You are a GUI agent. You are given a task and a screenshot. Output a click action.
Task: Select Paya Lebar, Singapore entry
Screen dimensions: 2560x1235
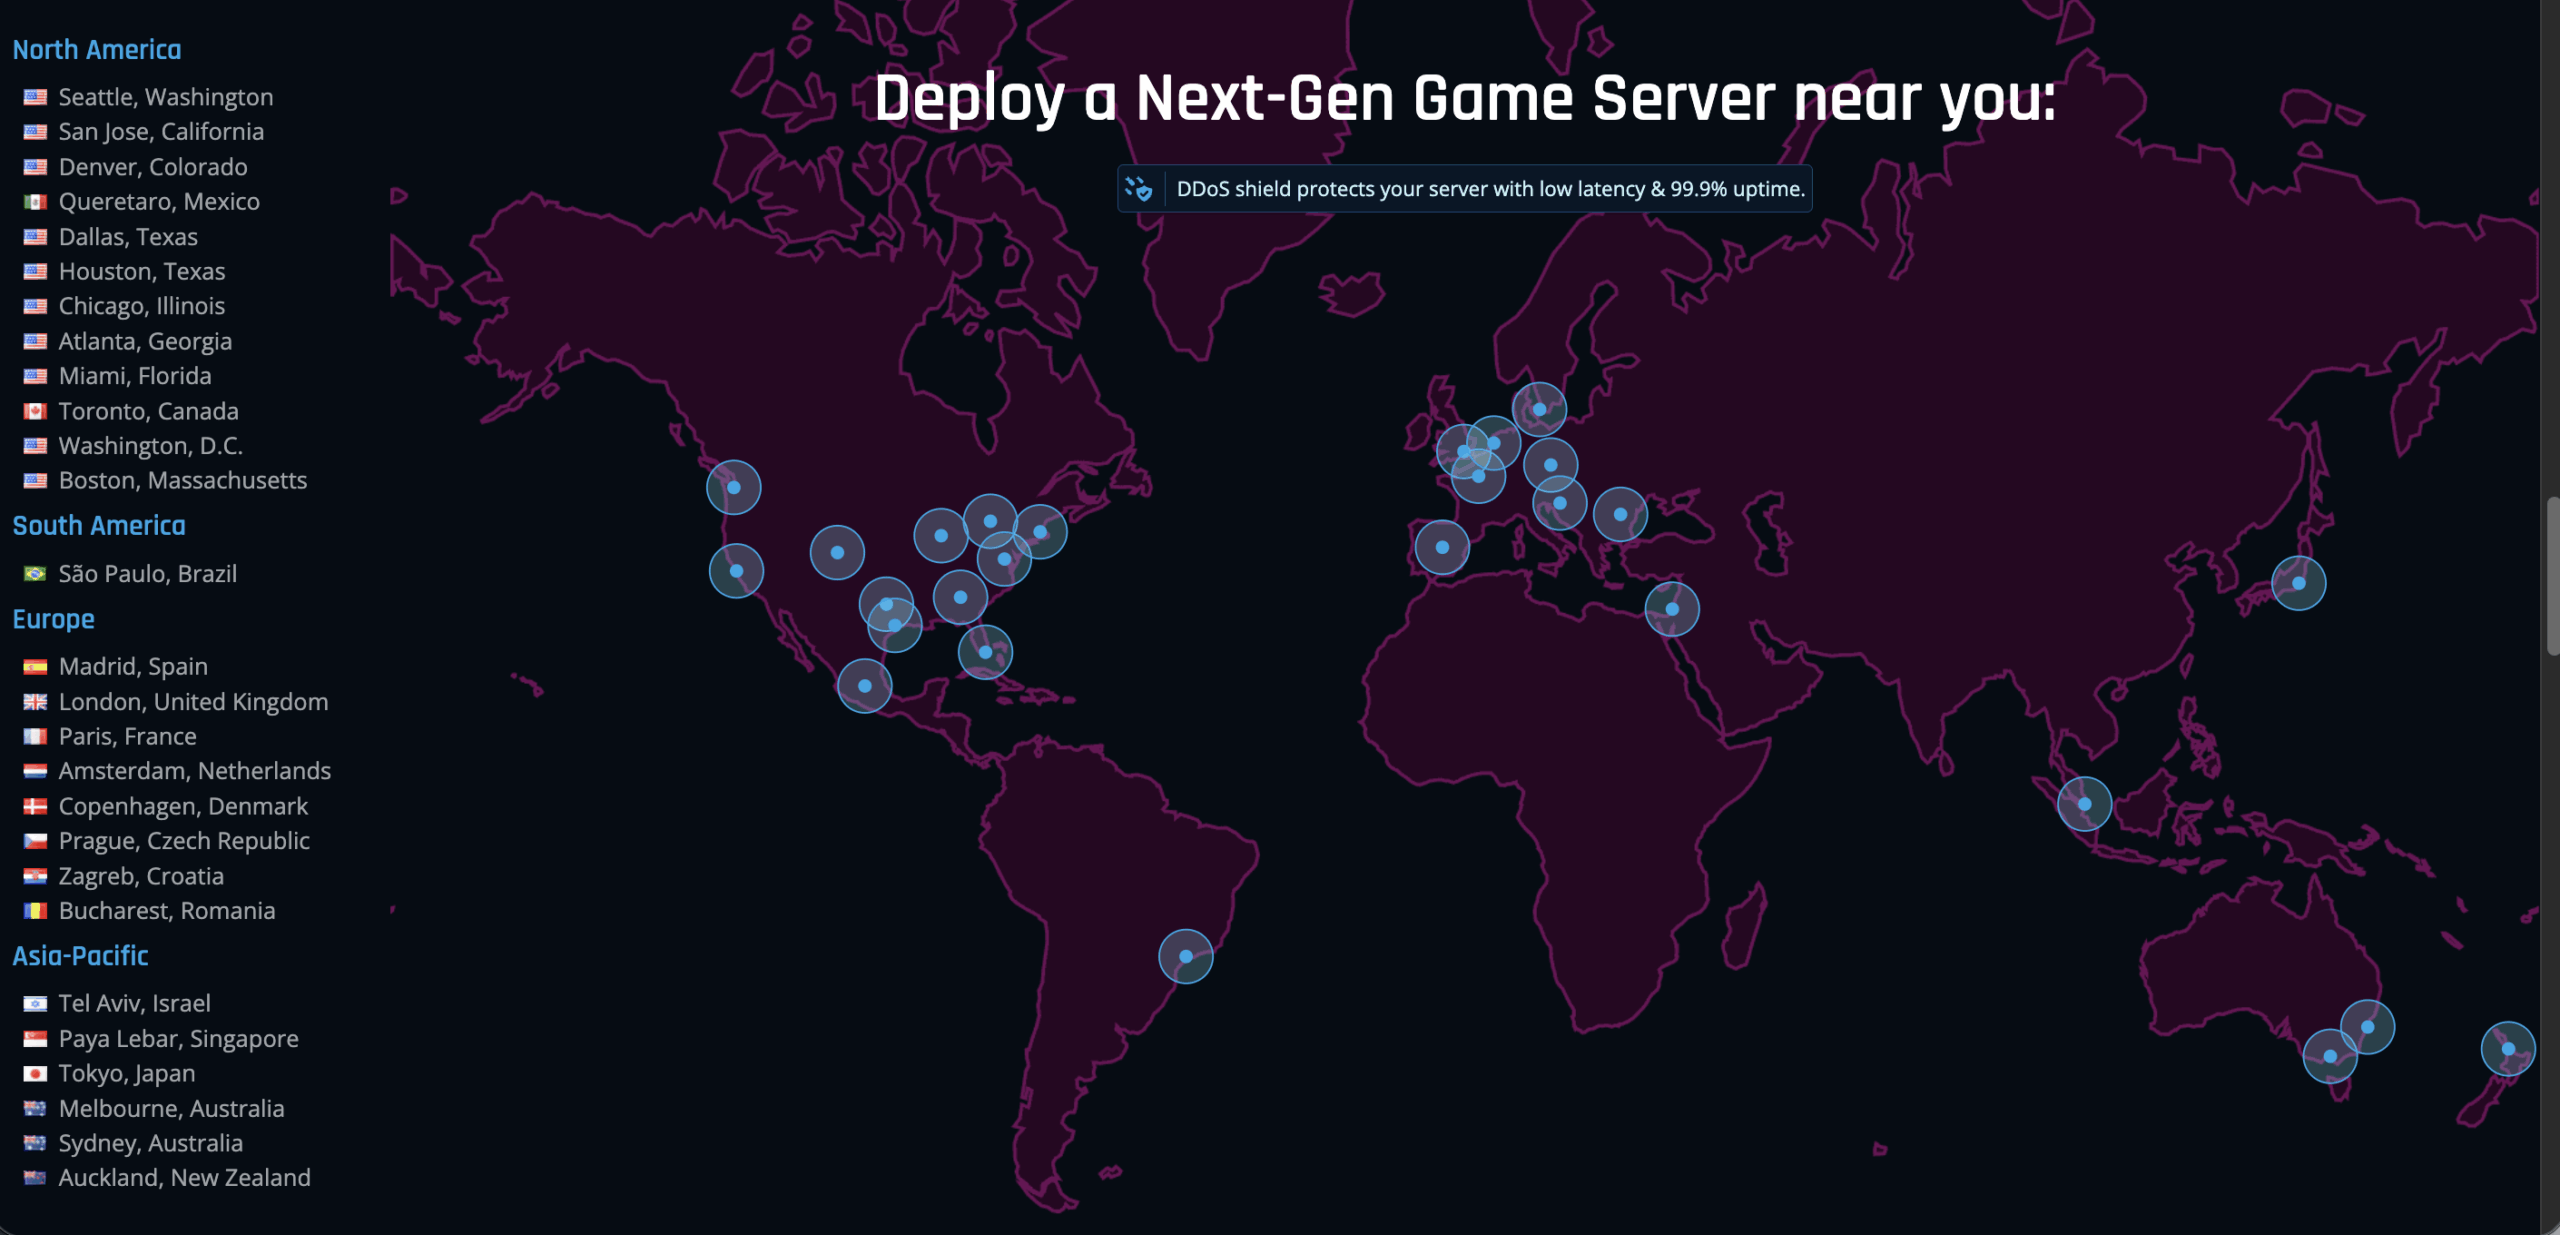(x=178, y=1039)
